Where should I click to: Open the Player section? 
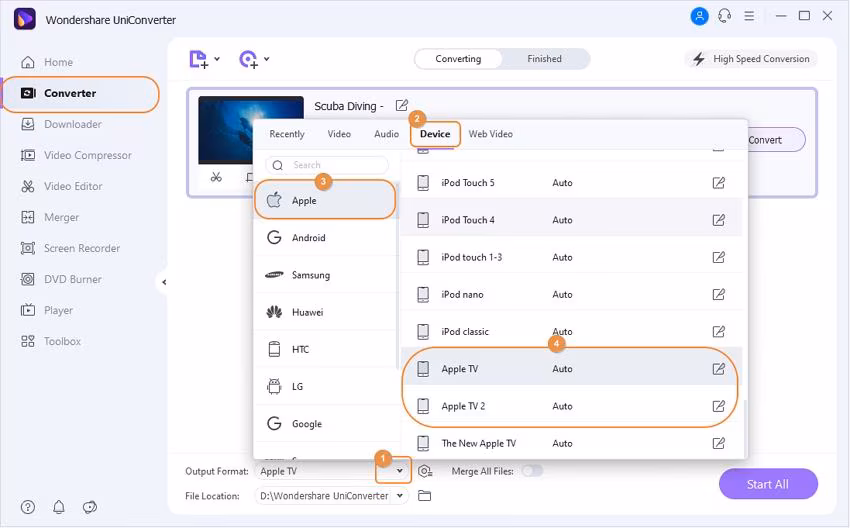pos(46,310)
